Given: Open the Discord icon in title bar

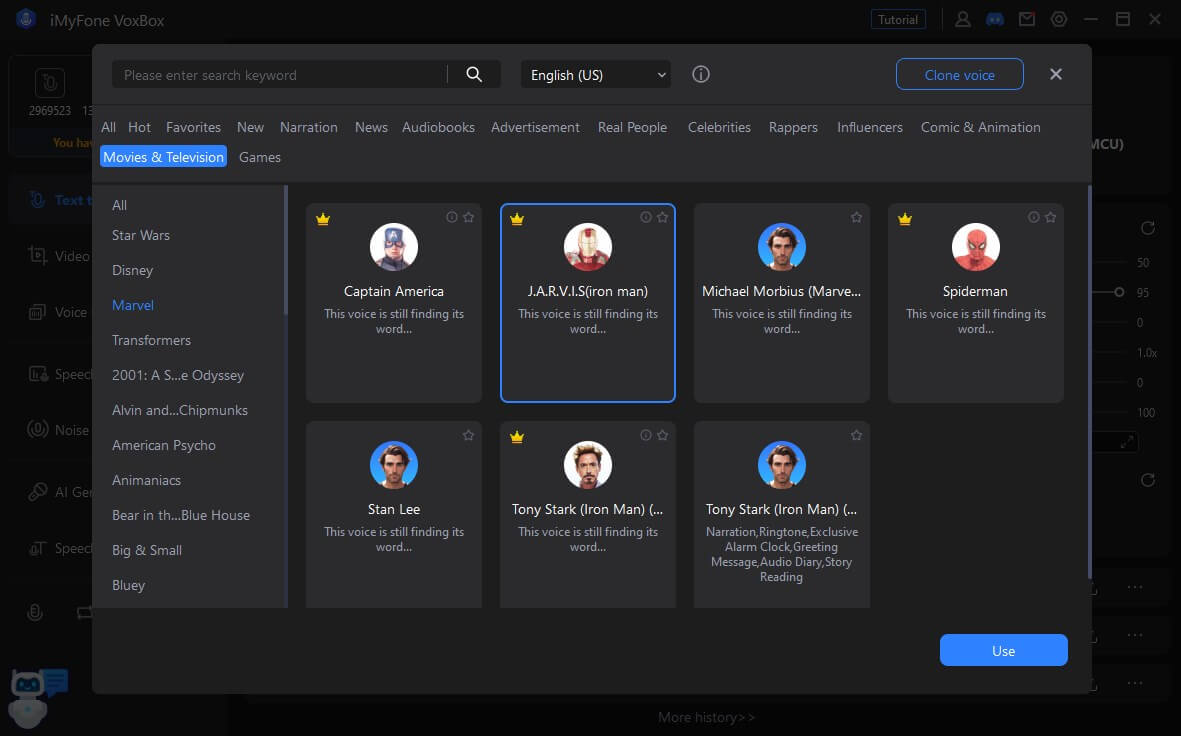Looking at the screenshot, I should (994, 20).
